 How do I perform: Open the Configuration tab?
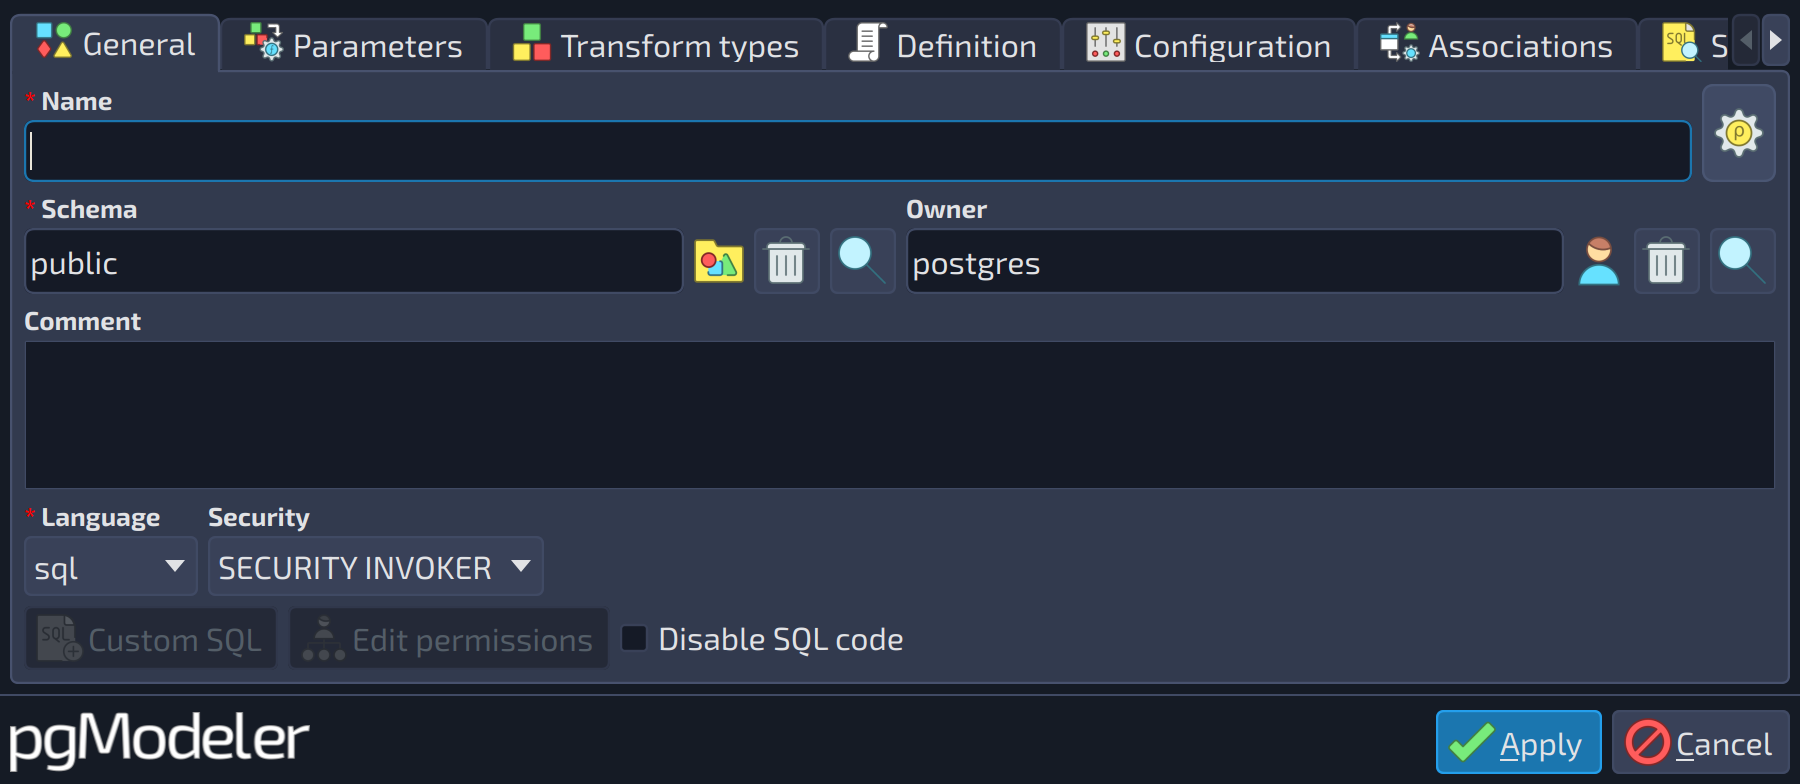pyautogui.click(x=1209, y=45)
